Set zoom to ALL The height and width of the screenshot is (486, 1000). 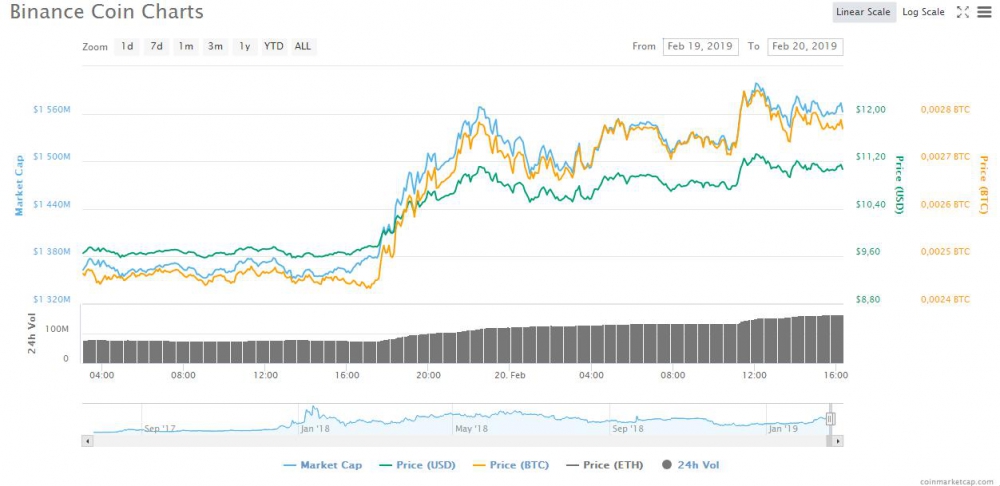(304, 47)
